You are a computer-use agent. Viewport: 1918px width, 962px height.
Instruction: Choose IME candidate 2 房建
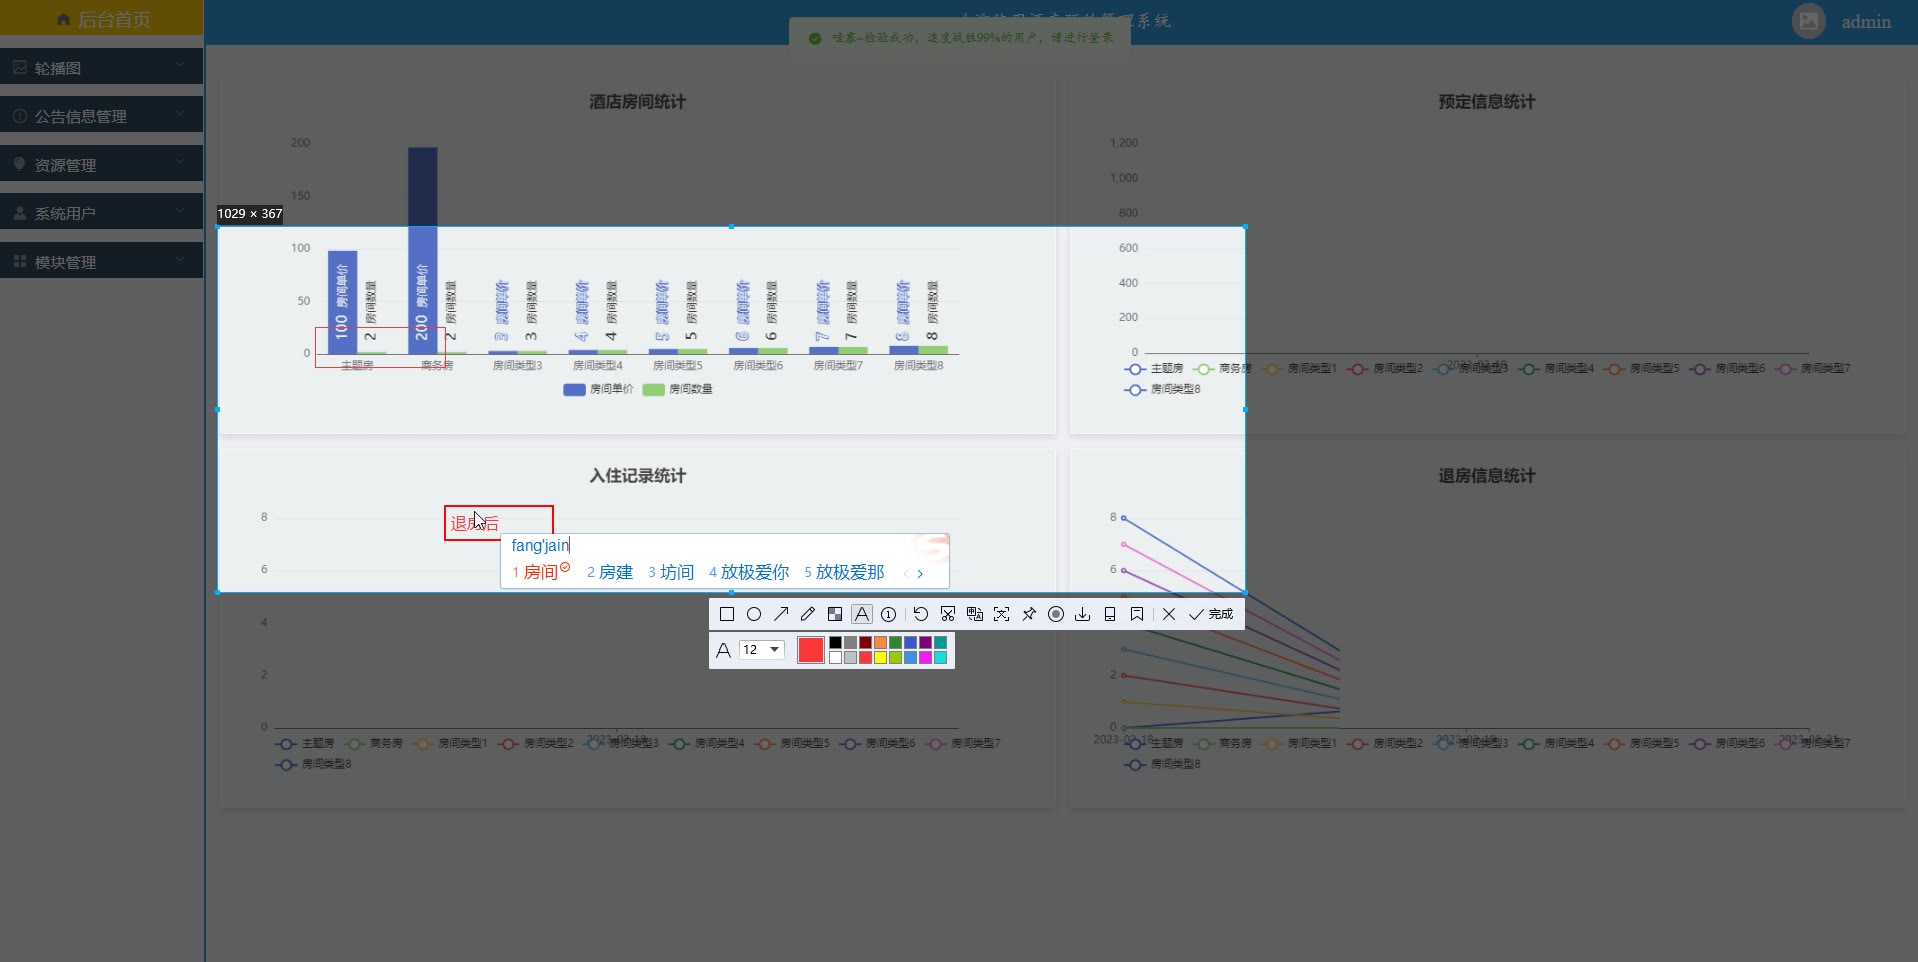(610, 572)
